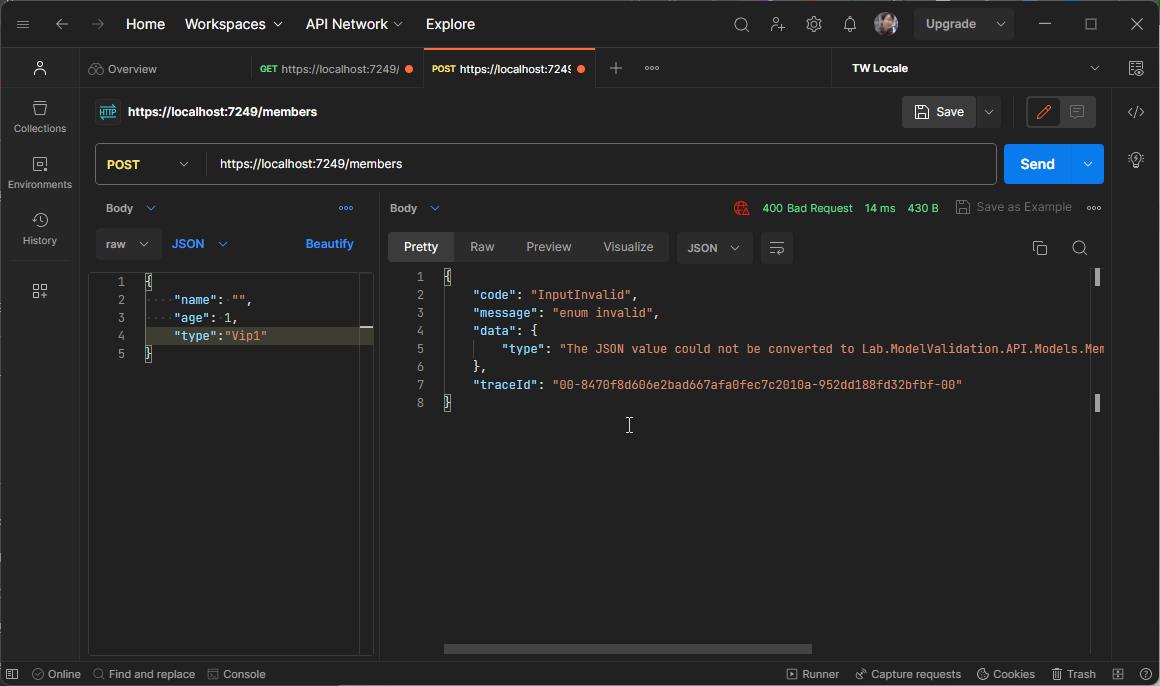This screenshot has width=1160, height=686.
Task: Toggle the sidebar icon in the status bar
Action: click(x=12, y=674)
